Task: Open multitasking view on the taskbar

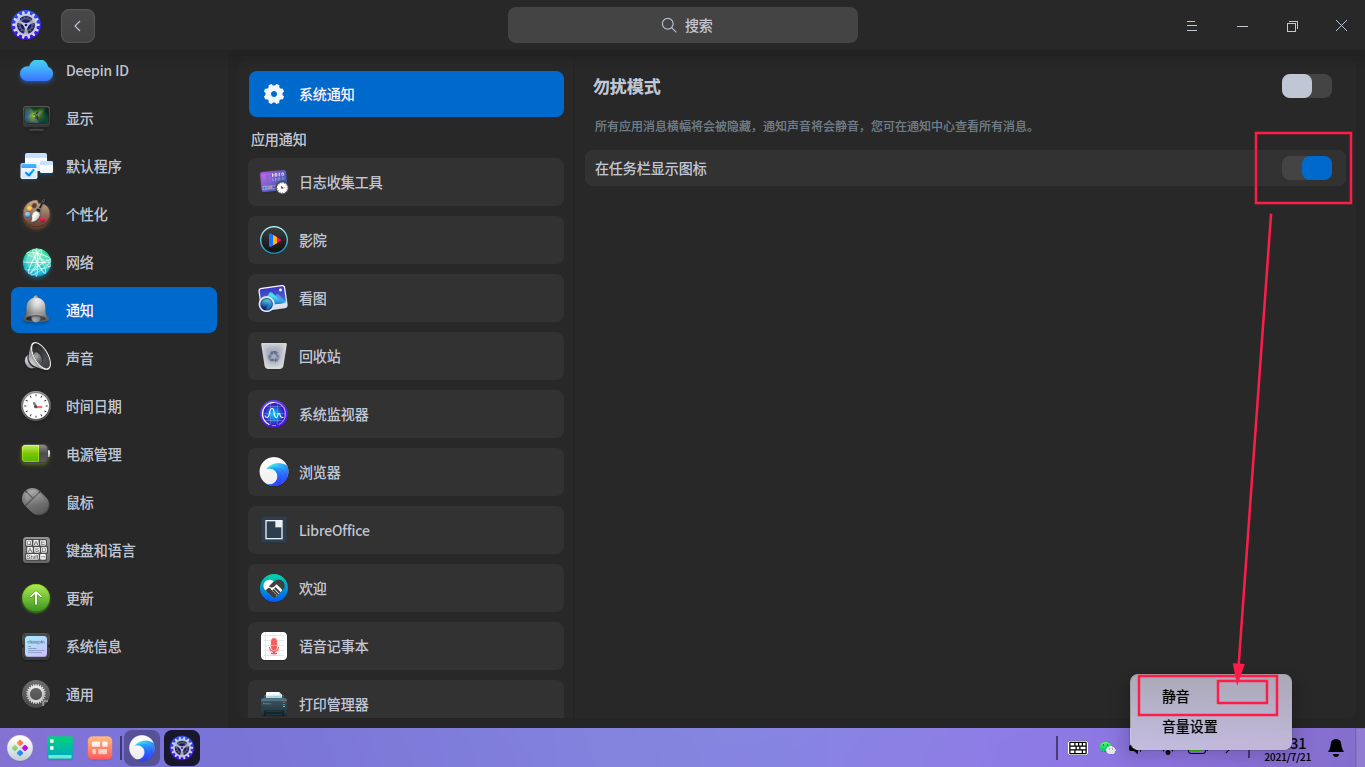Action: pyautogui.click(x=100, y=748)
